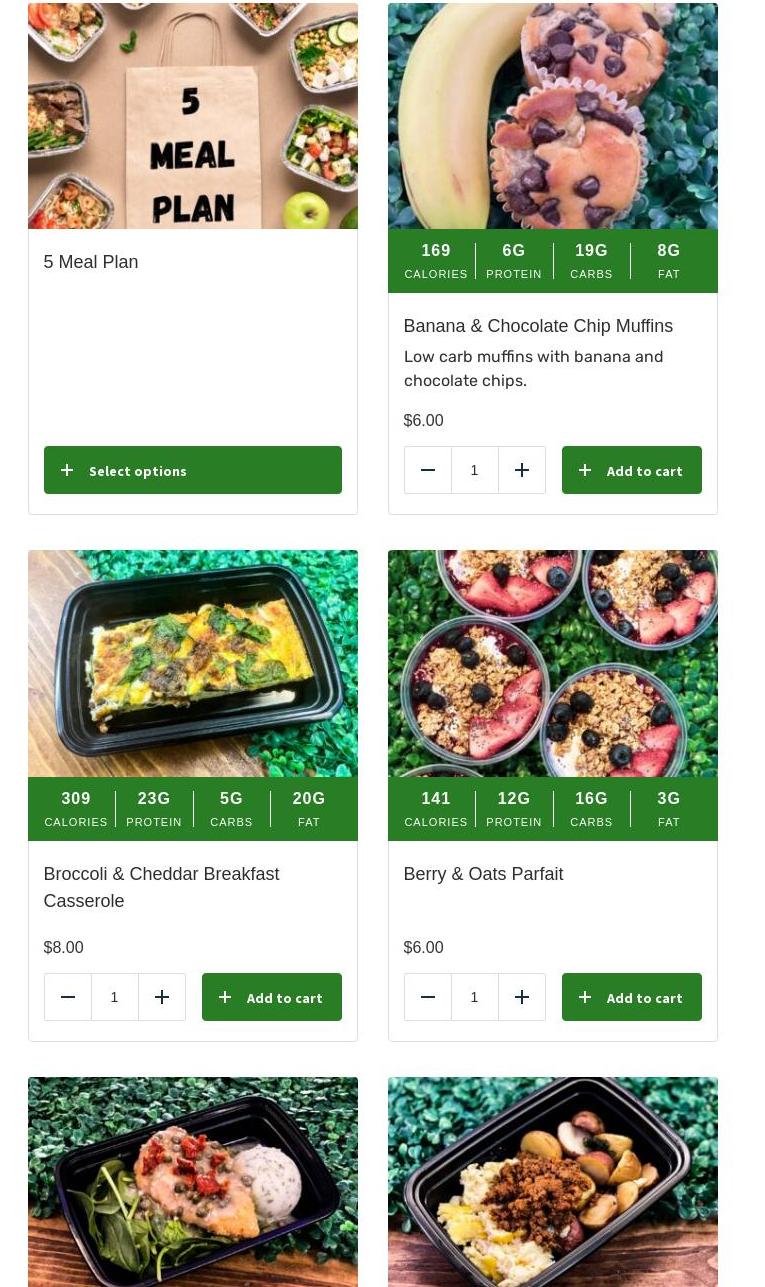Click the 5 Meal Plan product image
The image size is (765, 1287).
pyautogui.click(x=192, y=116)
